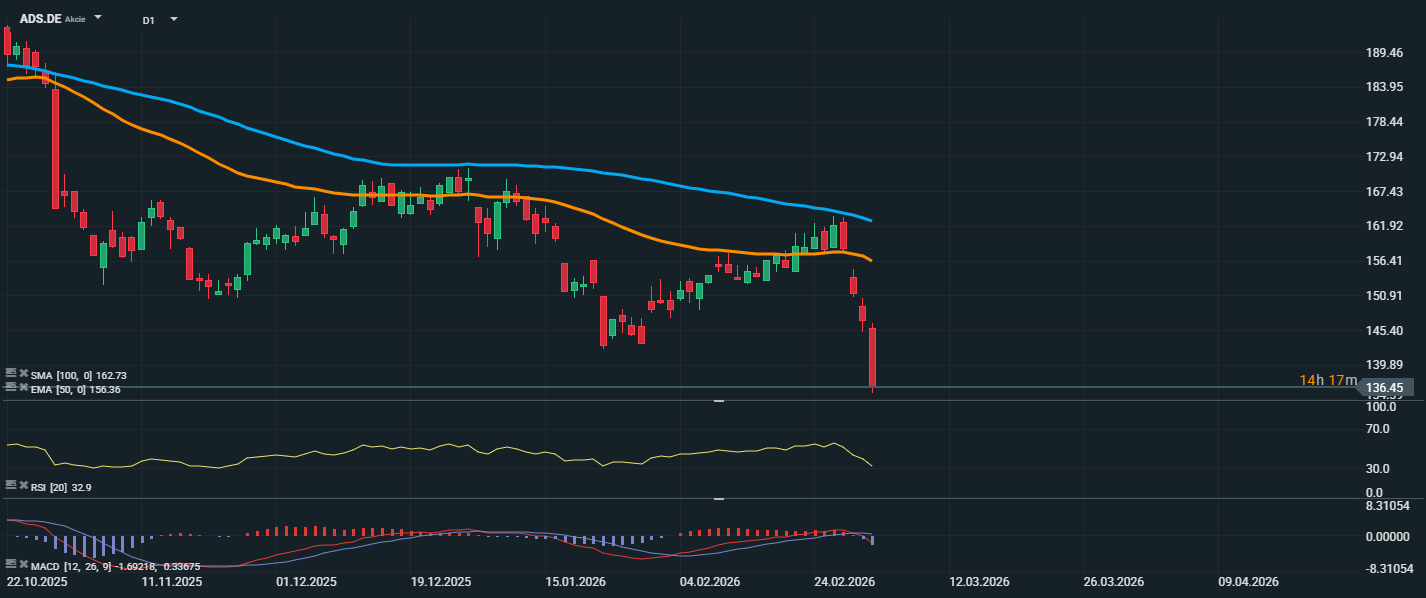The image size is (1426, 598).
Task: Open settings icon for MACD indicator
Action: click(11, 565)
